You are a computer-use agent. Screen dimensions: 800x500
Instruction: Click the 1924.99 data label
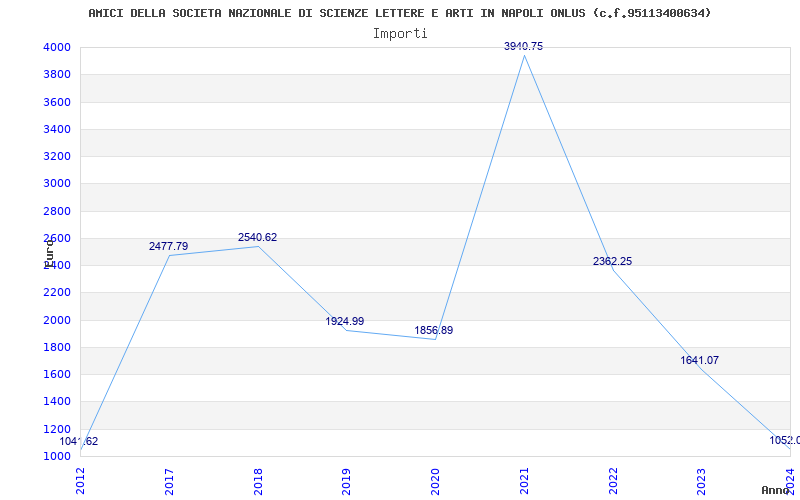pyautogui.click(x=345, y=321)
